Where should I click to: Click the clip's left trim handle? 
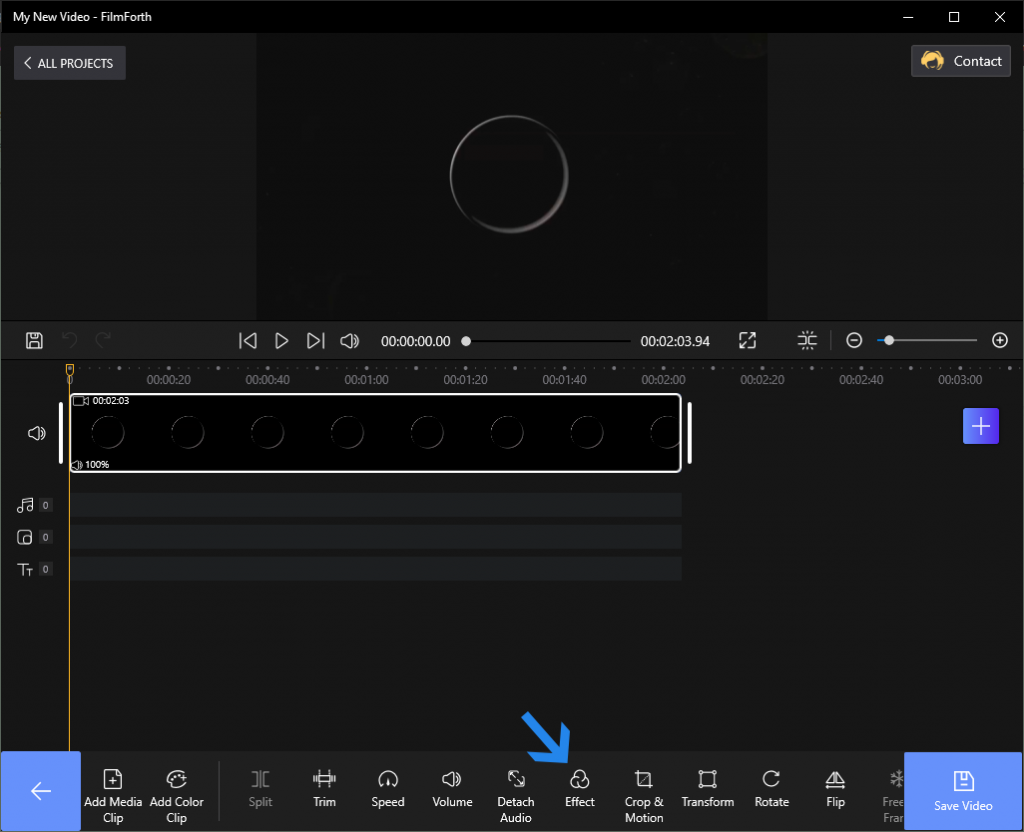[61, 432]
